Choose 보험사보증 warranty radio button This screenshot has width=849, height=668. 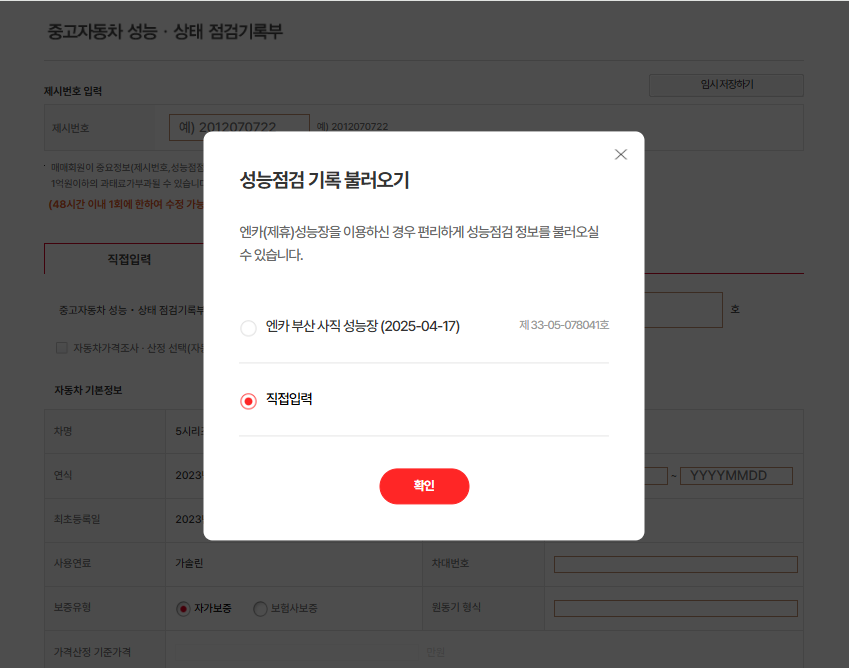tap(260, 608)
